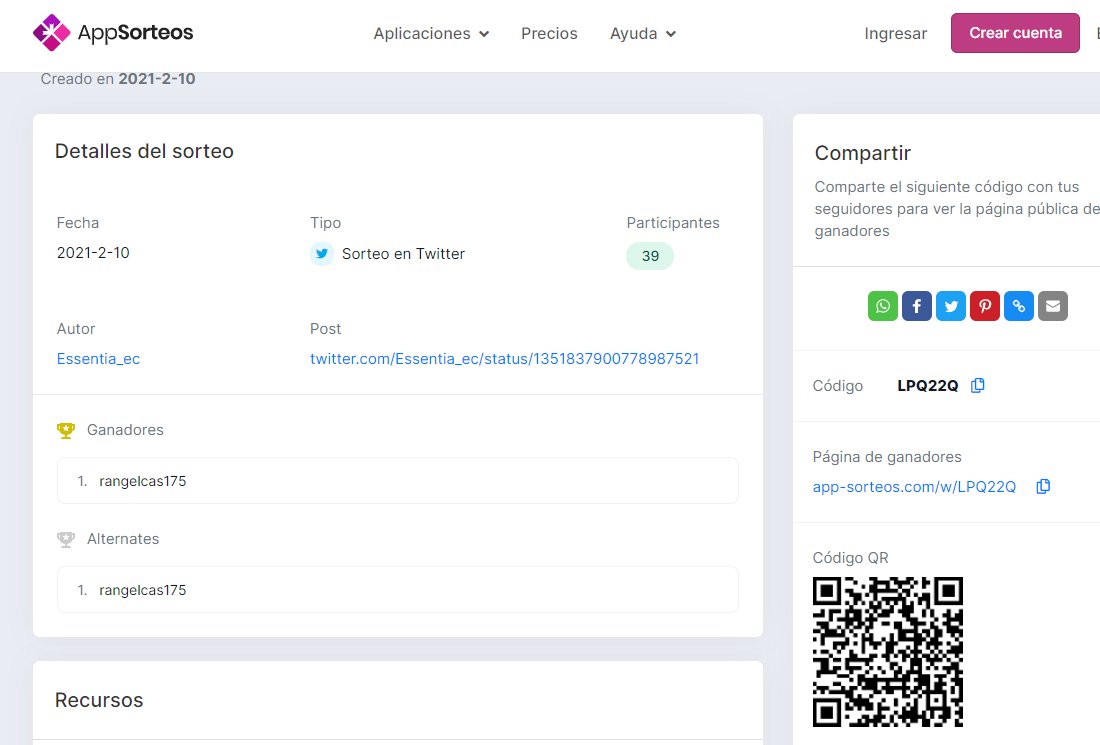The image size is (1100, 745).
Task: Share on Facebook using its icon
Action: [x=917, y=306]
